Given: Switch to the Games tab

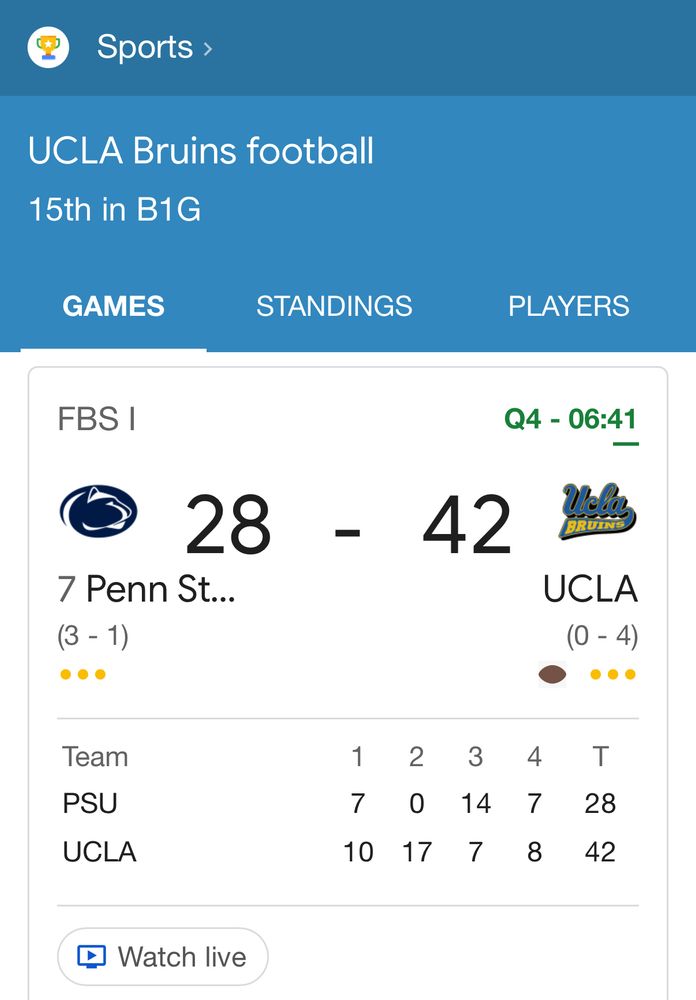Looking at the screenshot, I should click(113, 306).
